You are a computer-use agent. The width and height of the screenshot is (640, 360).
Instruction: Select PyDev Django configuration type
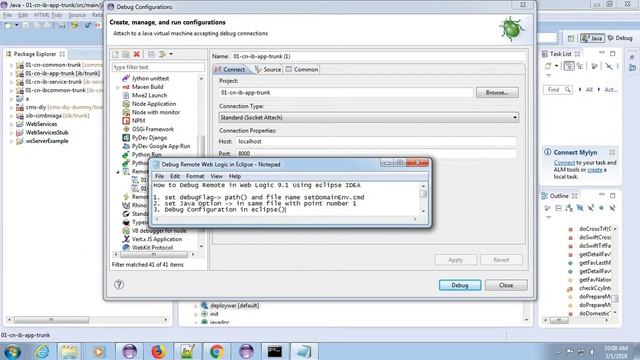pyautogui.click(x=149, y=138)
